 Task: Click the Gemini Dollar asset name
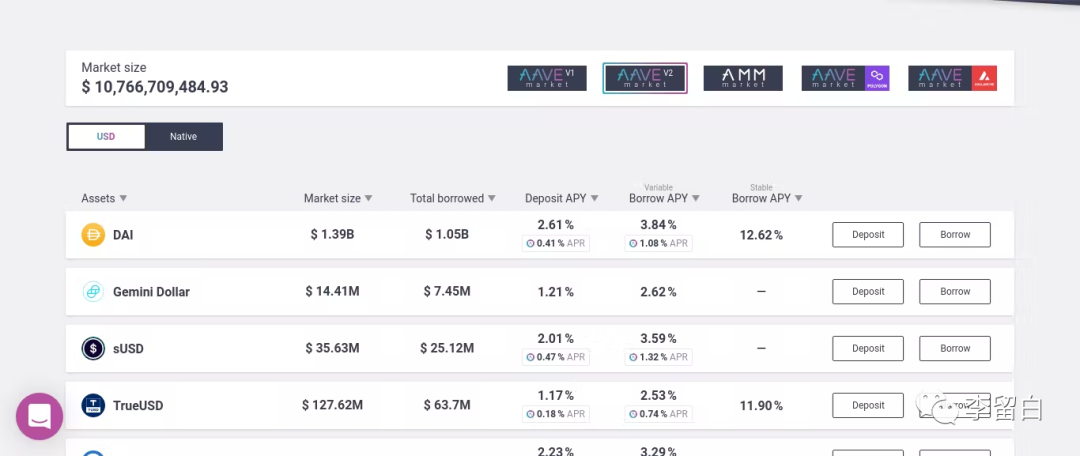[x=152, y=292]
